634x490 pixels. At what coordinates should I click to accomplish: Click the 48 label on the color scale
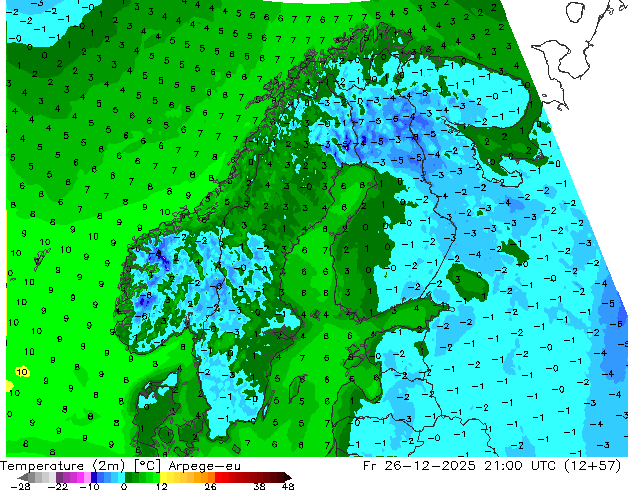(x=288, y=486)
